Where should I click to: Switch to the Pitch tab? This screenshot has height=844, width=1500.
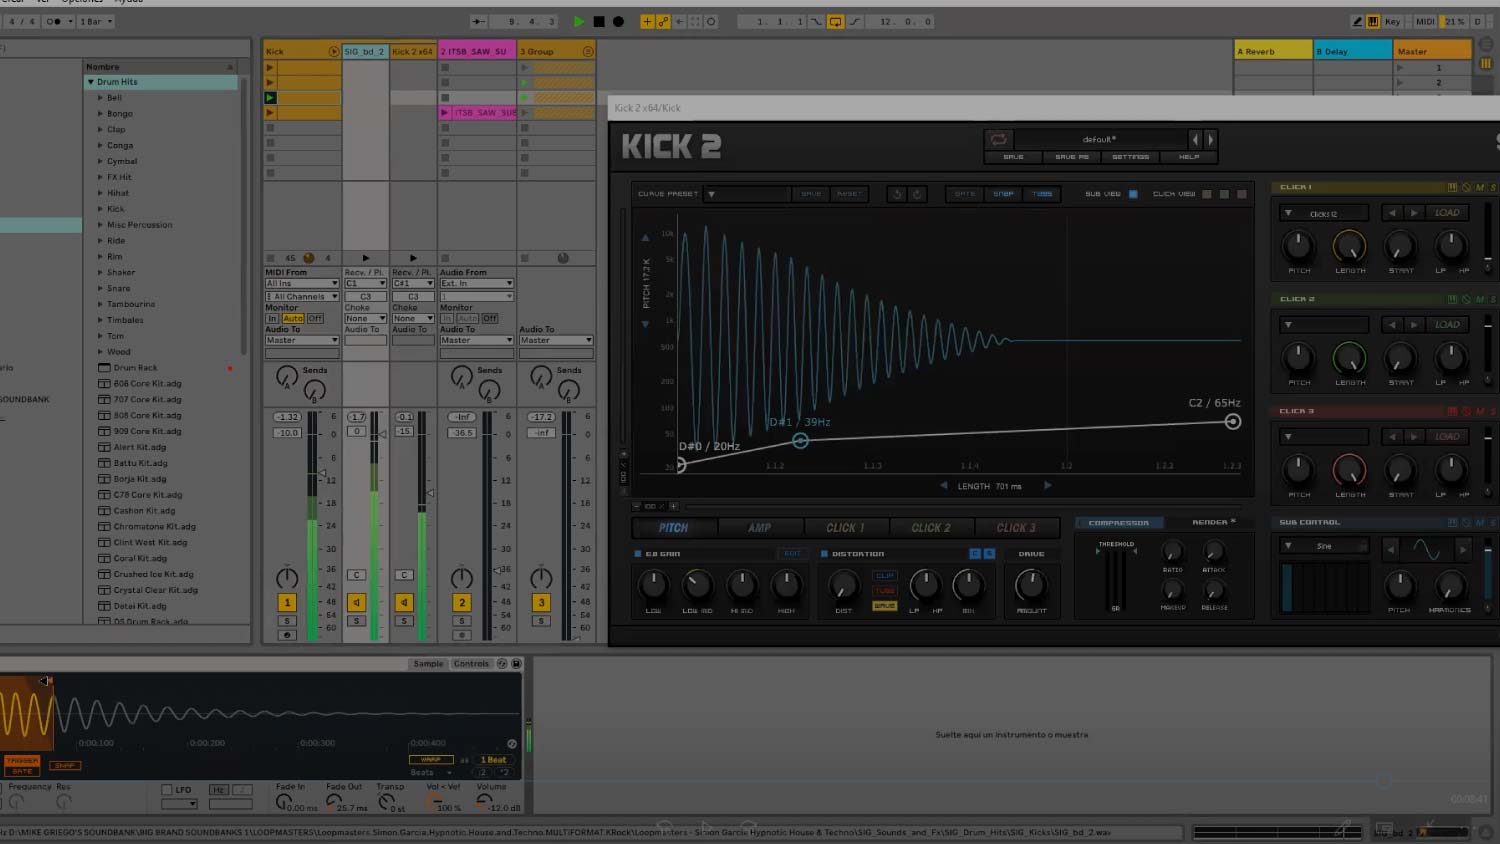pyautogui.click(x=673, y=528)
